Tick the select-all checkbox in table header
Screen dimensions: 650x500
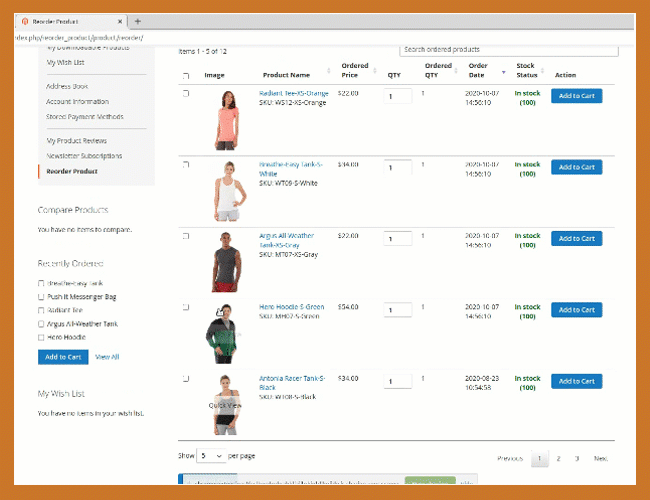click(186, 76)
